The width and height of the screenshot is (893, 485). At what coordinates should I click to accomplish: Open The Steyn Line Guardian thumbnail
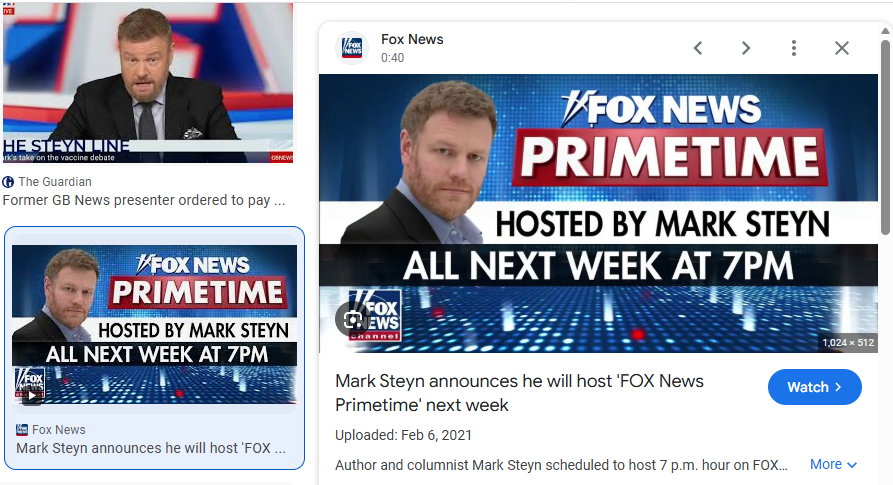pyautogui.click(x=148, y=83)
